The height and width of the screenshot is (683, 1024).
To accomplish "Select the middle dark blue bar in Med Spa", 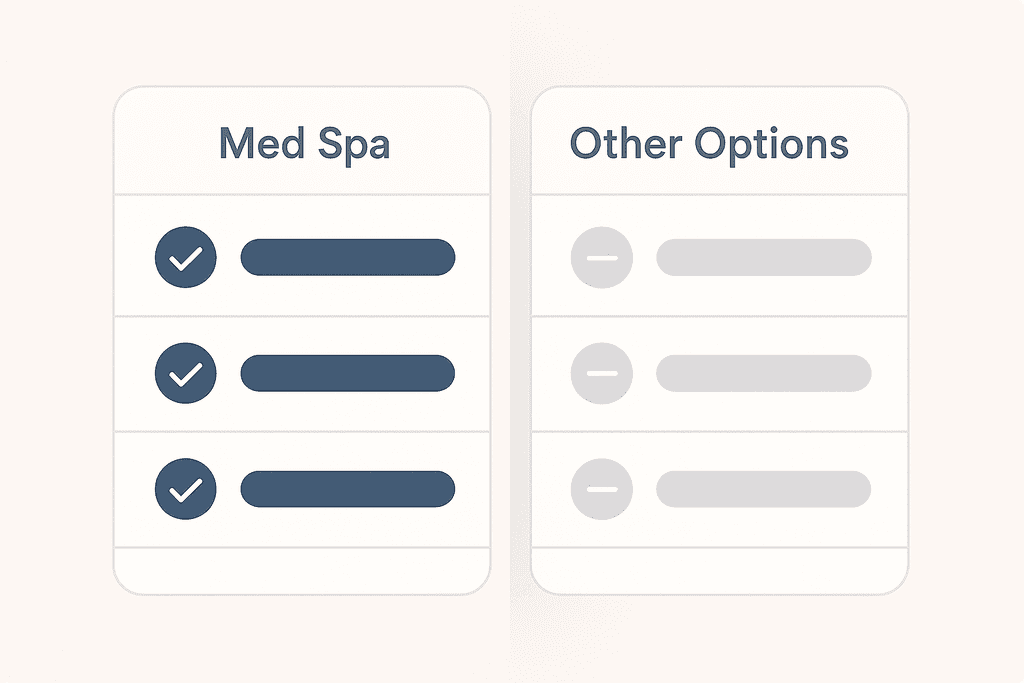I will [348, 373].
